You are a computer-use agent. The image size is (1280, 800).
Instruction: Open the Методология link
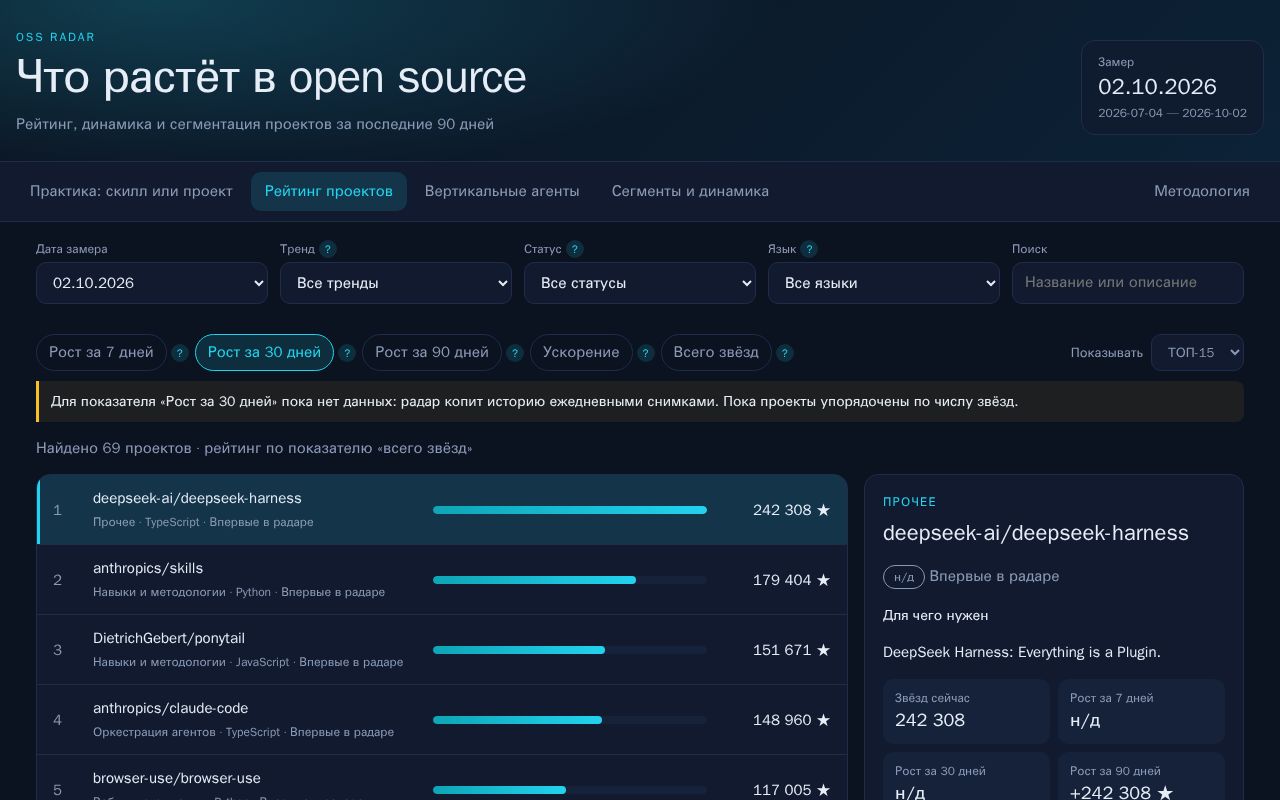click(x=1202, y=191)
